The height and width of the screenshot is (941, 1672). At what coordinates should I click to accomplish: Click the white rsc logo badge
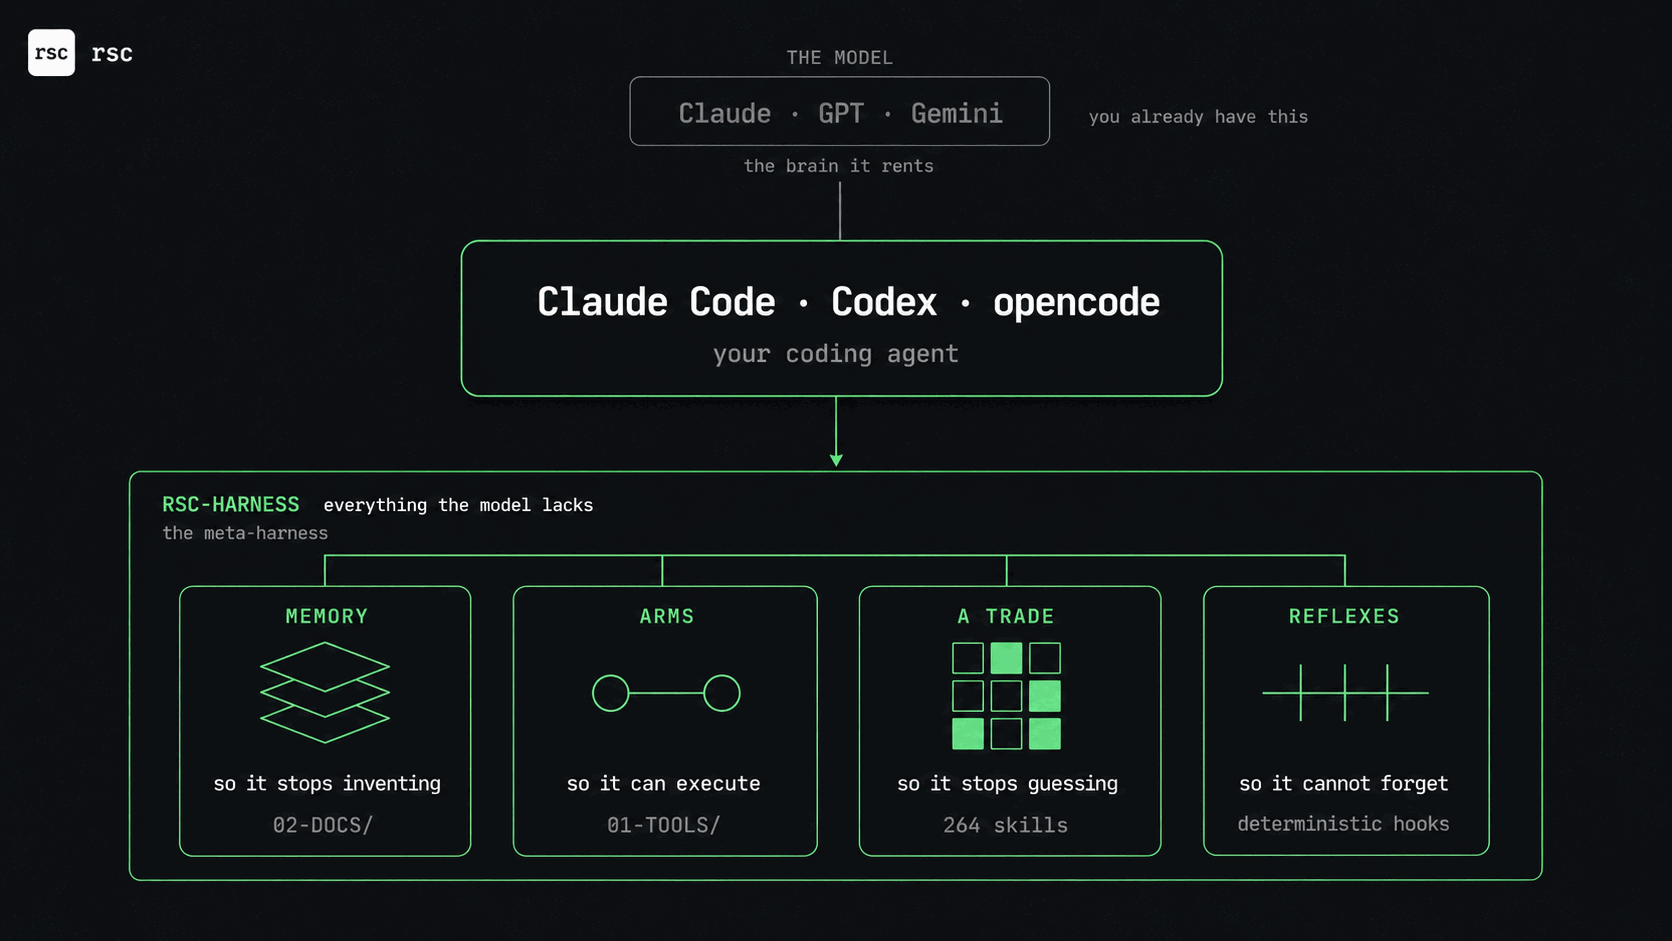tap(51, 53)
